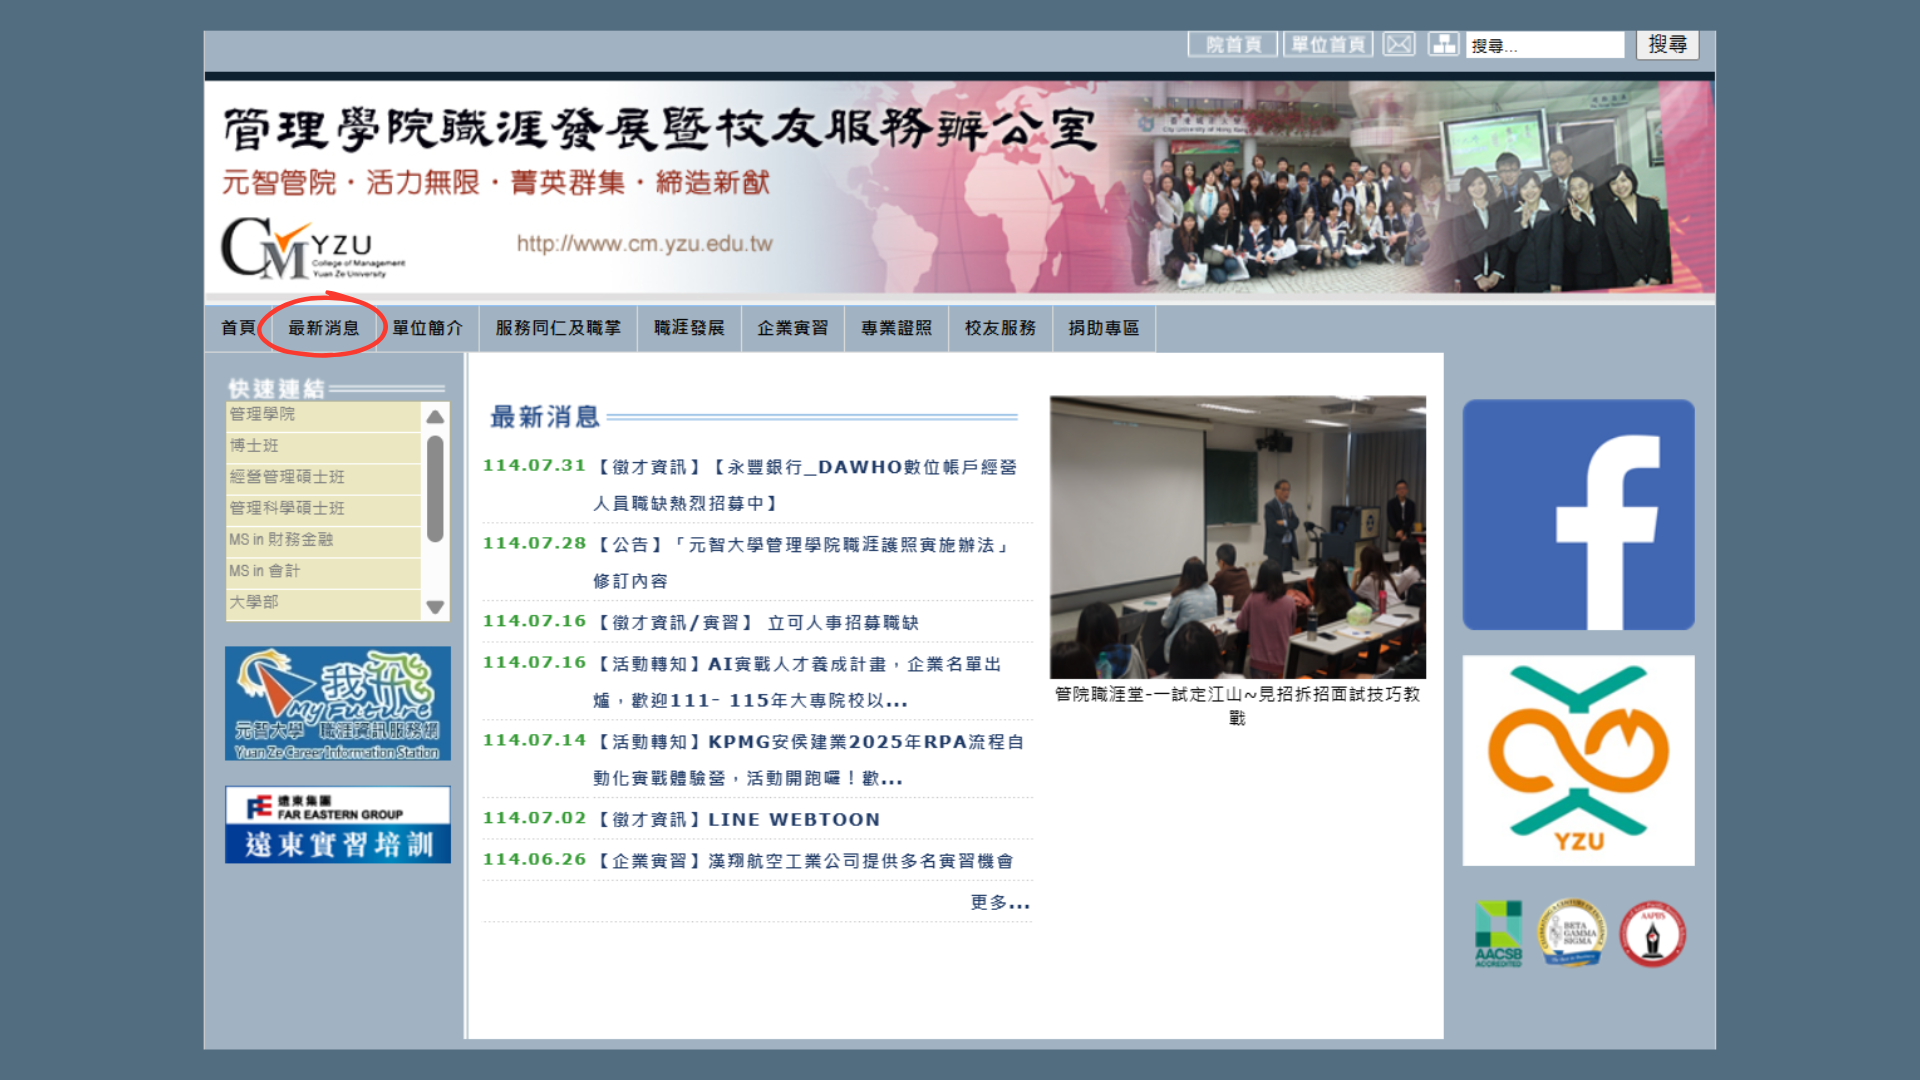Screen dimensions: 1920x1080
Task: Click quick links scroll up arrow
Action: click(435, 417)
